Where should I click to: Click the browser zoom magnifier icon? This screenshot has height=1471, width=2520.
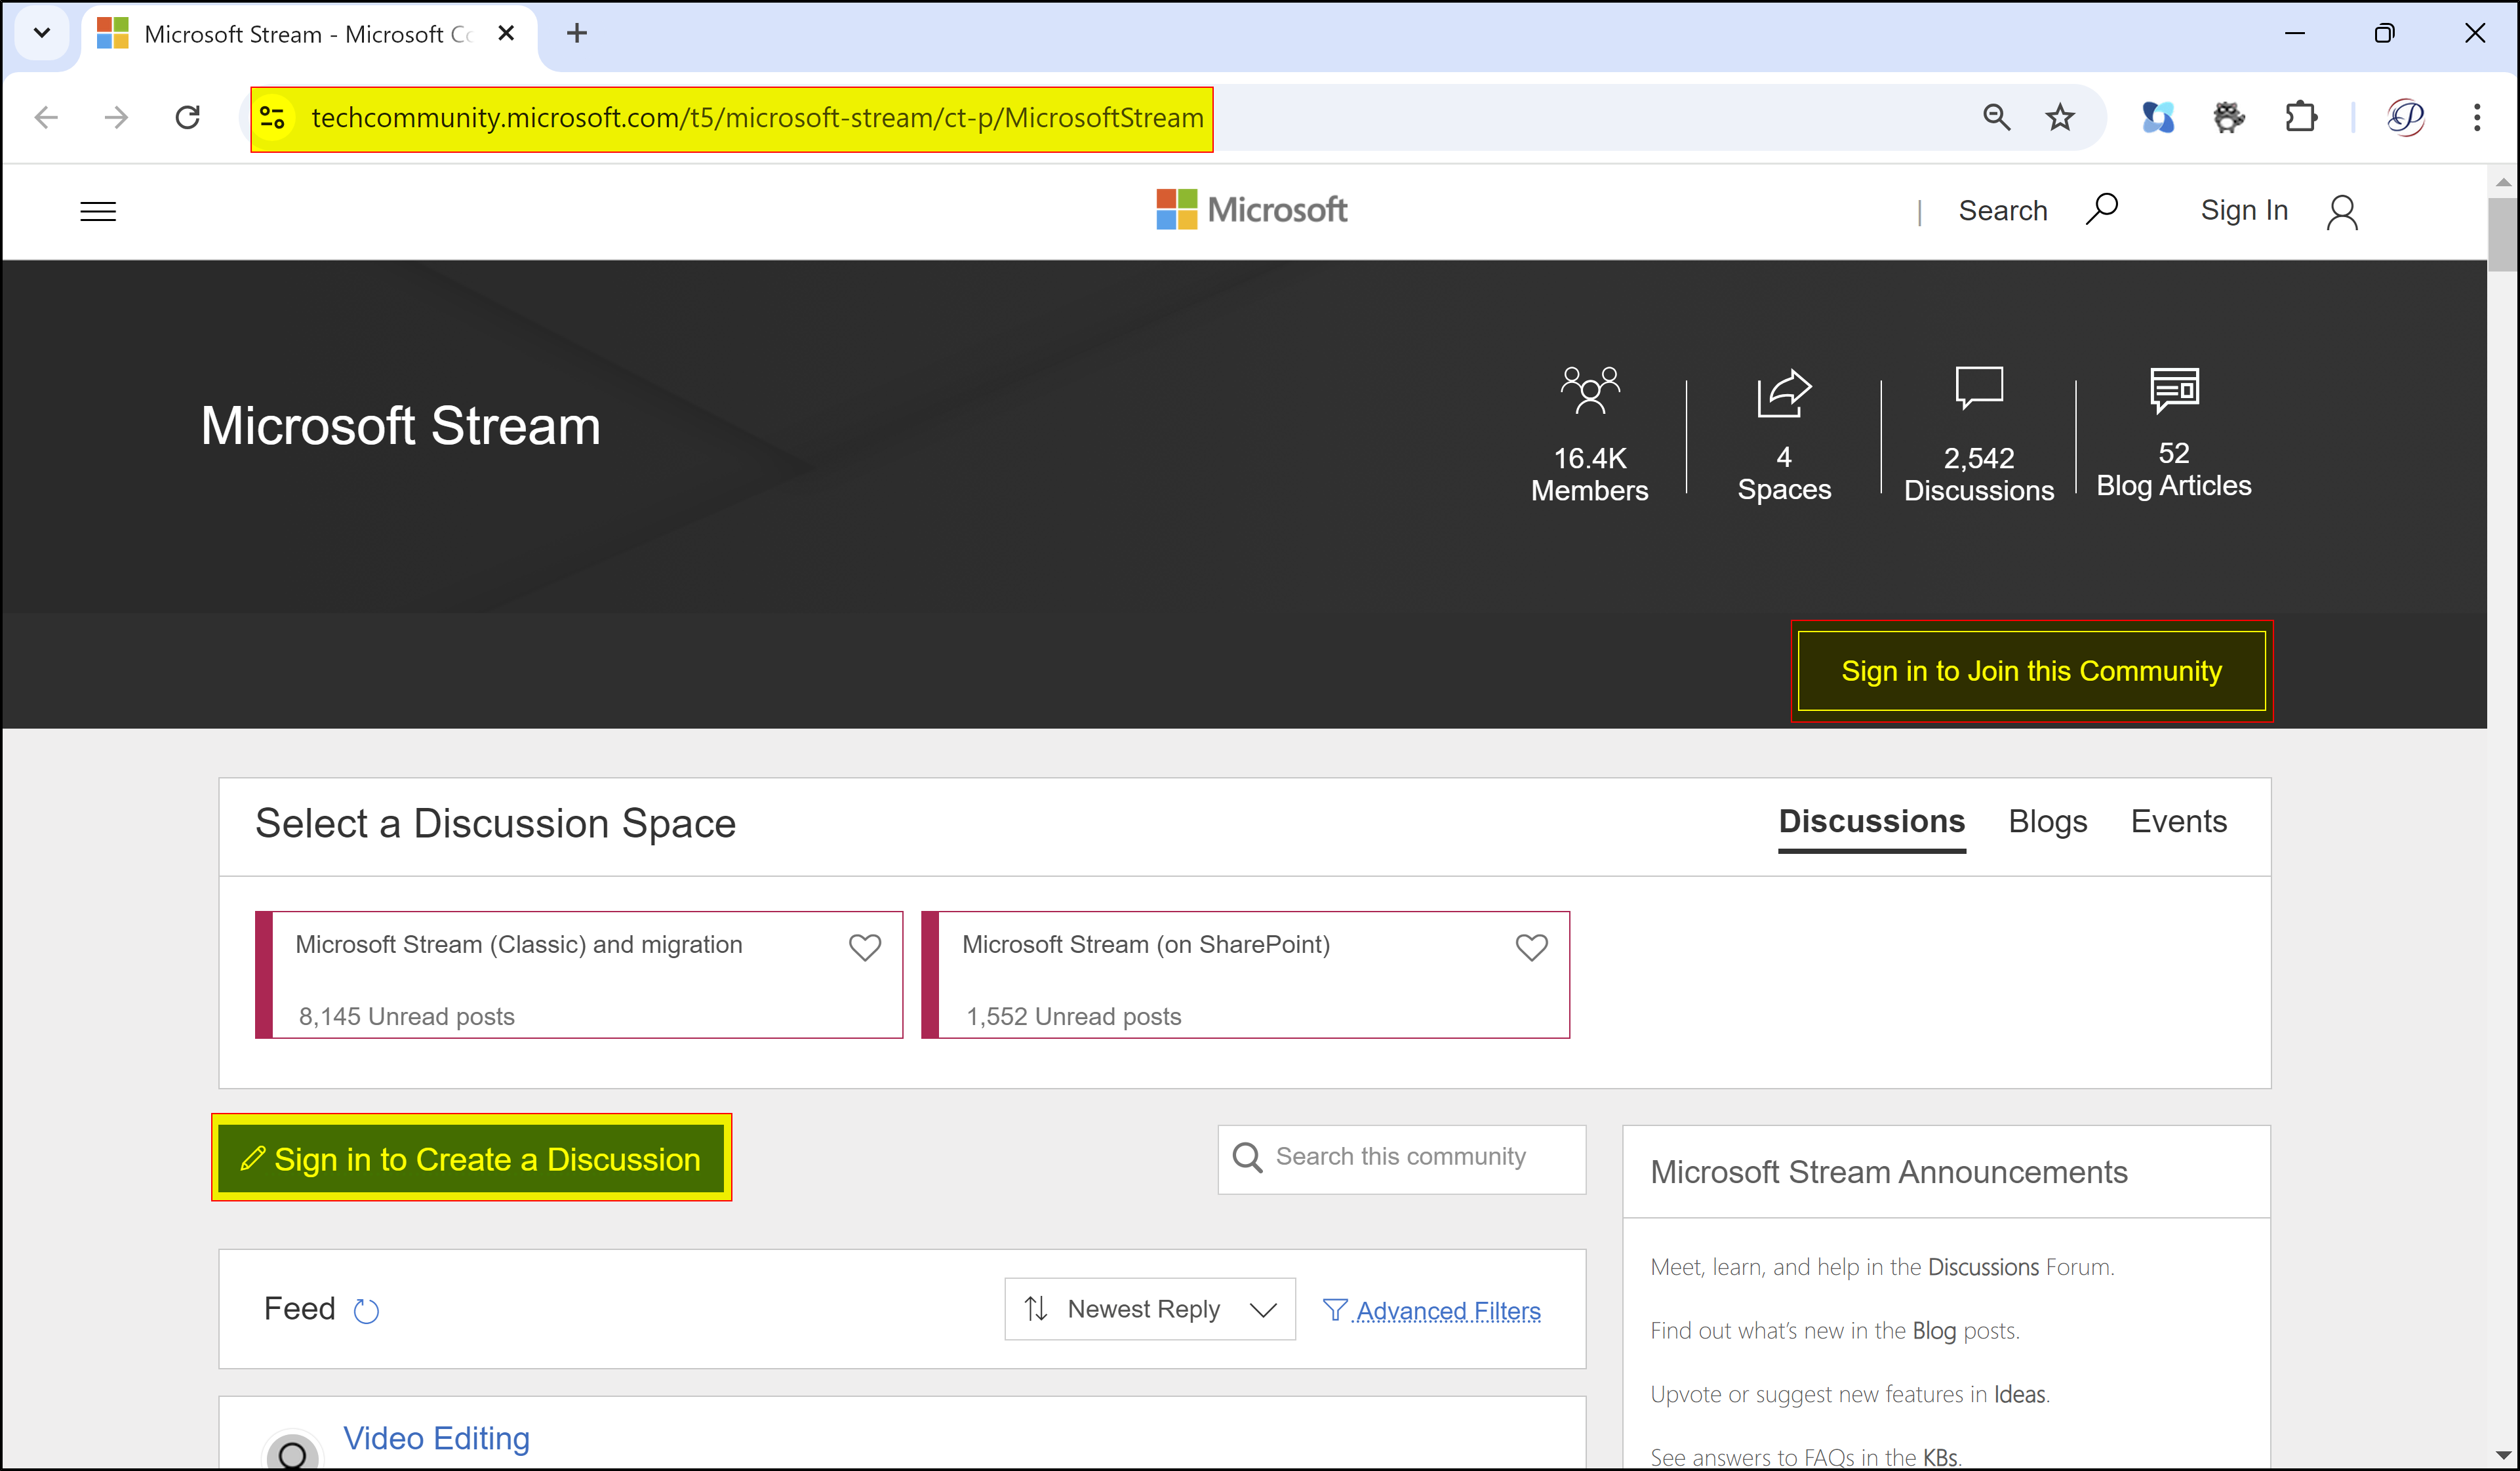[1996, 117]
